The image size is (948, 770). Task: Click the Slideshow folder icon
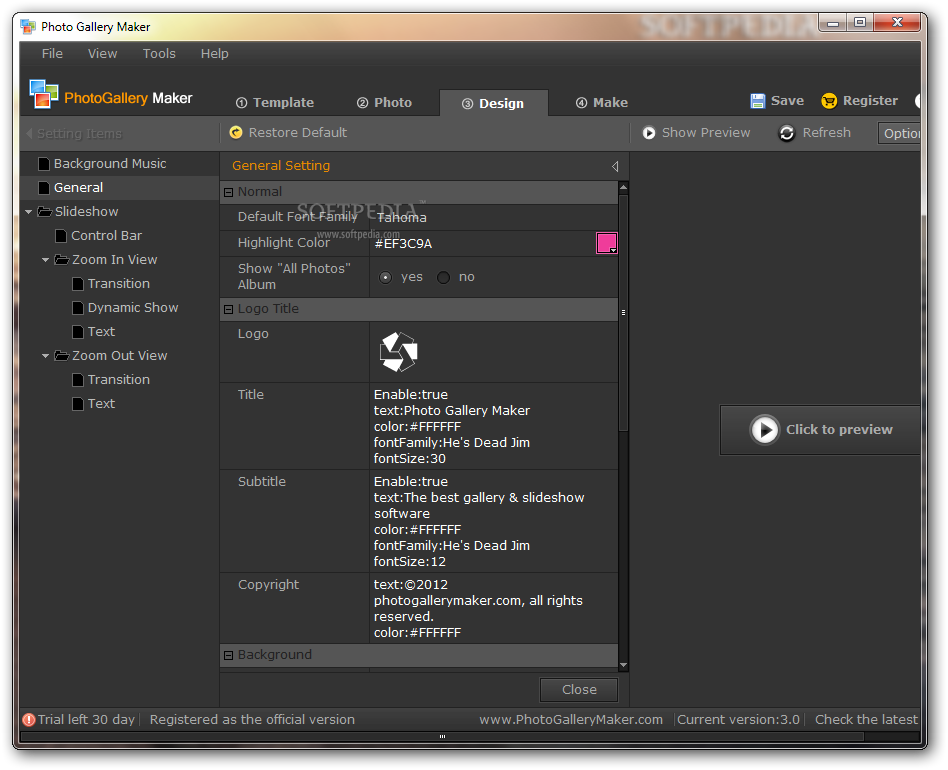[45, 212]
